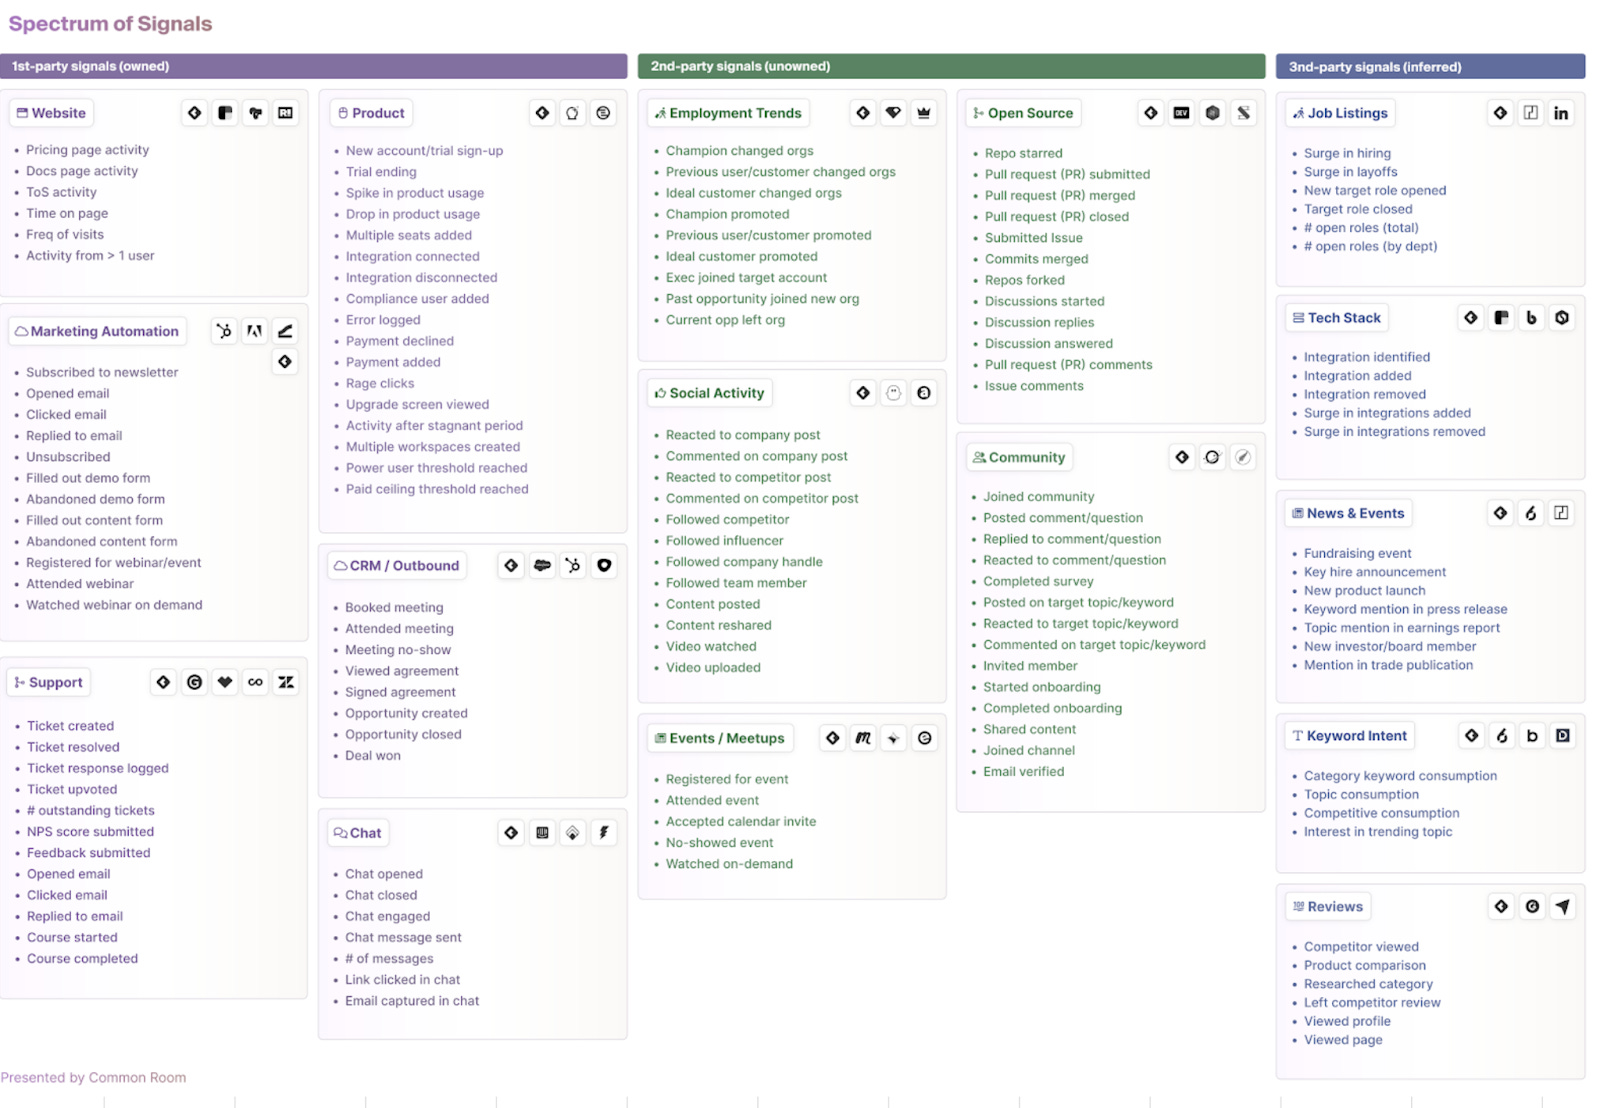Select the 2nd-party signals (unowned) header
The image size is (1600, 1108).
pyautogui.click(x=951, y=66)
